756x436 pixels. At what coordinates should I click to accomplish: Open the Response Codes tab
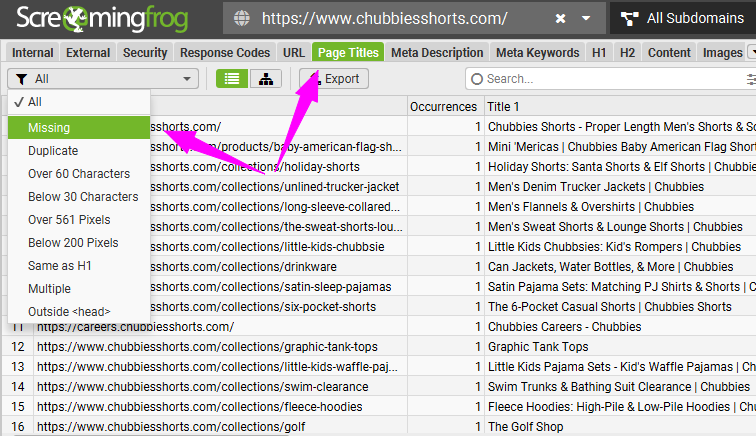225,53
